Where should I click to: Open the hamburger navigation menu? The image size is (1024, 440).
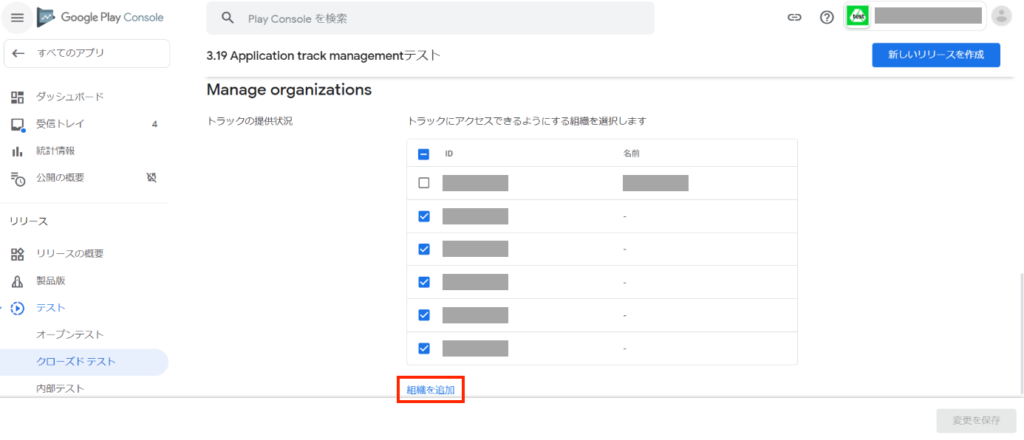(17, 17)
